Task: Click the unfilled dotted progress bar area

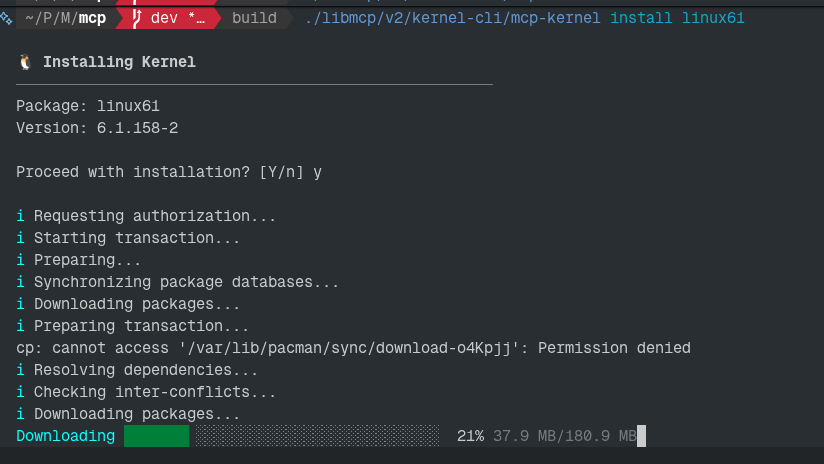Action: point(315,436)
